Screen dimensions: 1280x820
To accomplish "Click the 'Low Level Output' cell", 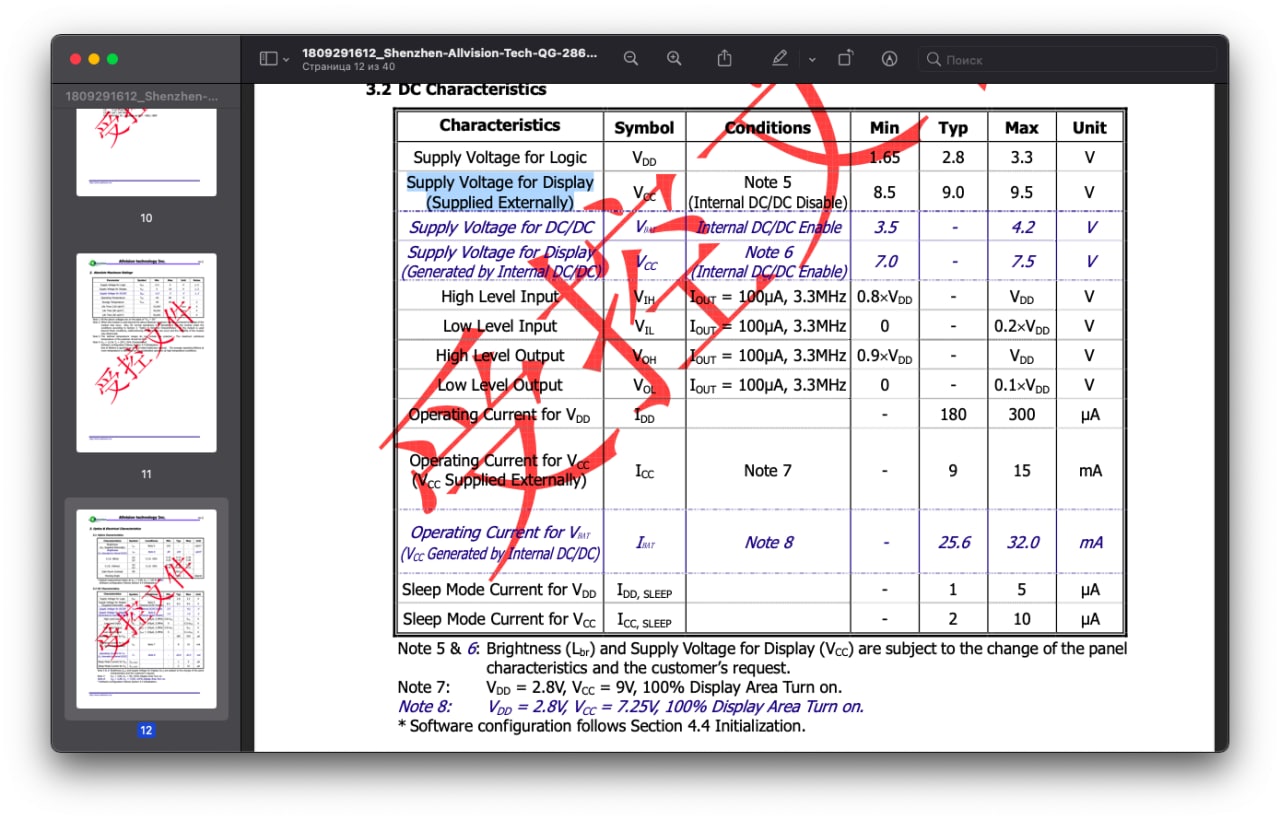I will pos(500,385).
